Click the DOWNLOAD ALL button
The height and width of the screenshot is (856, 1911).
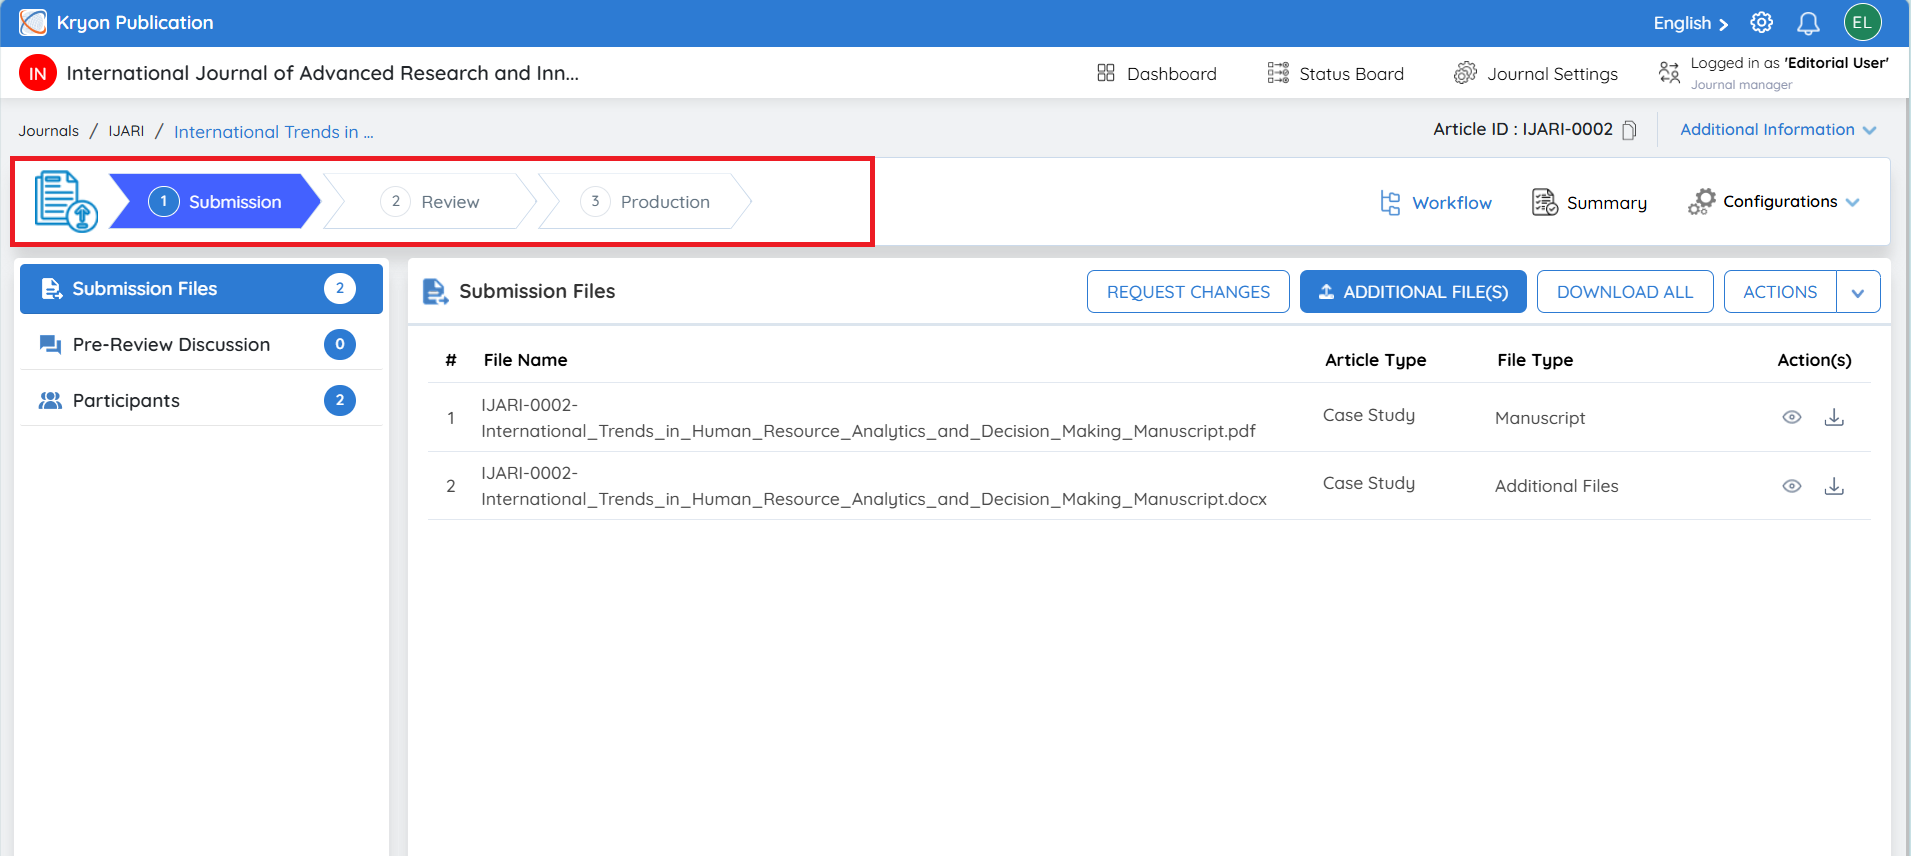point(1625,292)
